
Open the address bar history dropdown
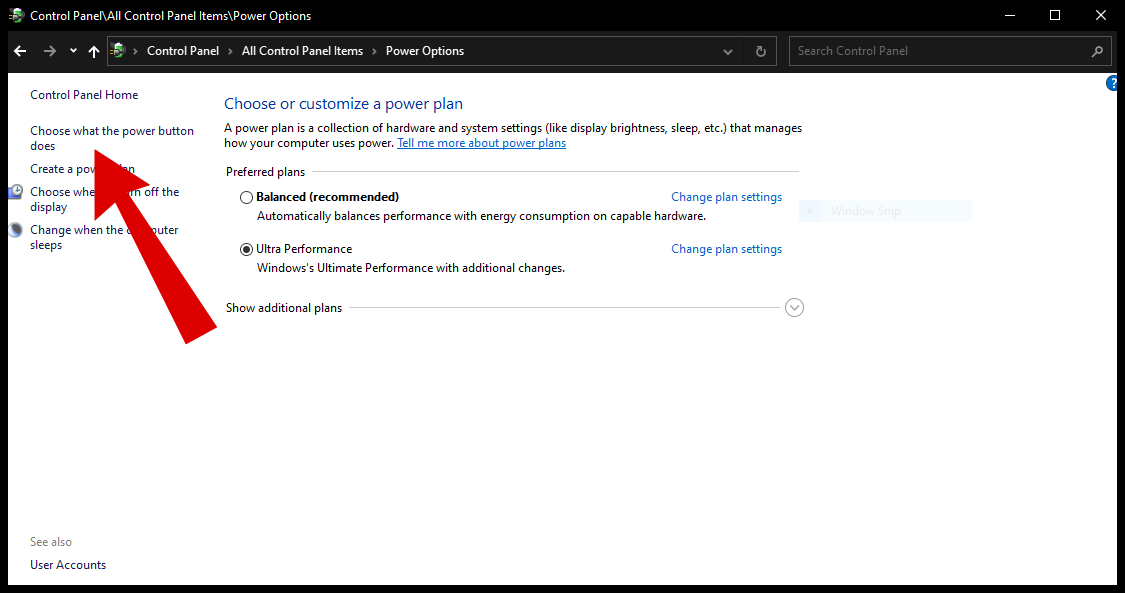point(728,51)
